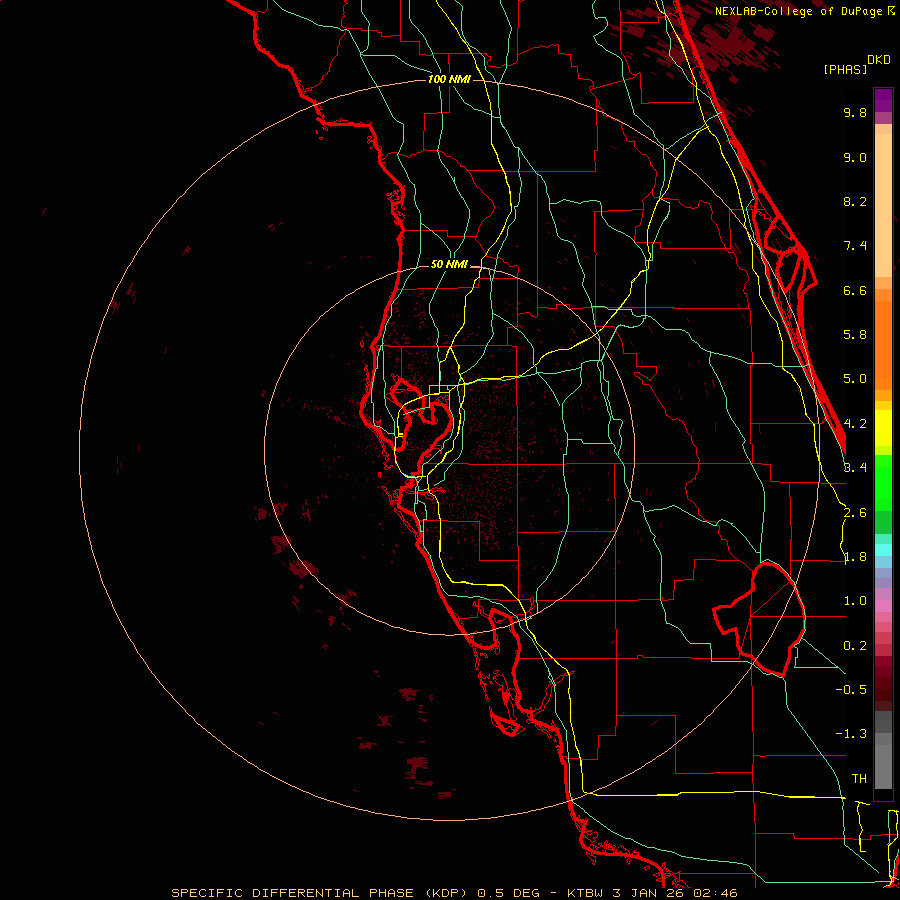Click the 3.4 scale value
Image resolution: width=900 pixels, height=900 pixels.
855,468
